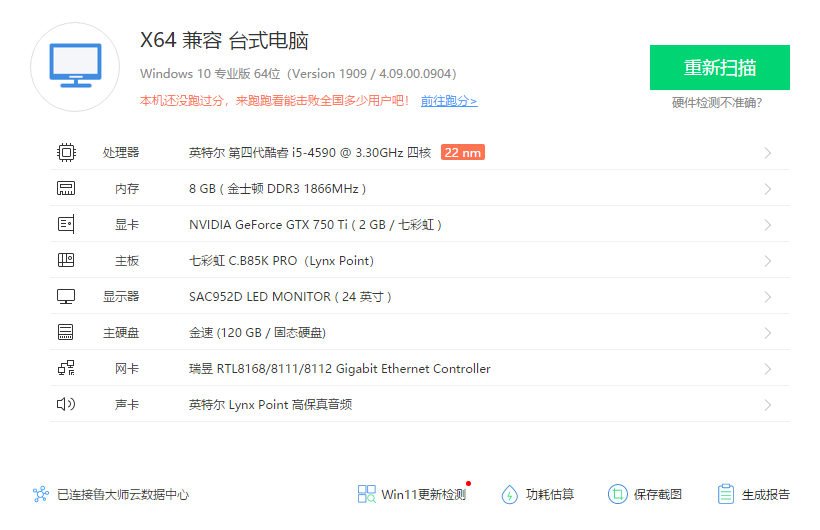This screenshot has width=820, height=530.
Task: Click Windows 10 专业版 64位 version text
Action: tap(298, 74)
